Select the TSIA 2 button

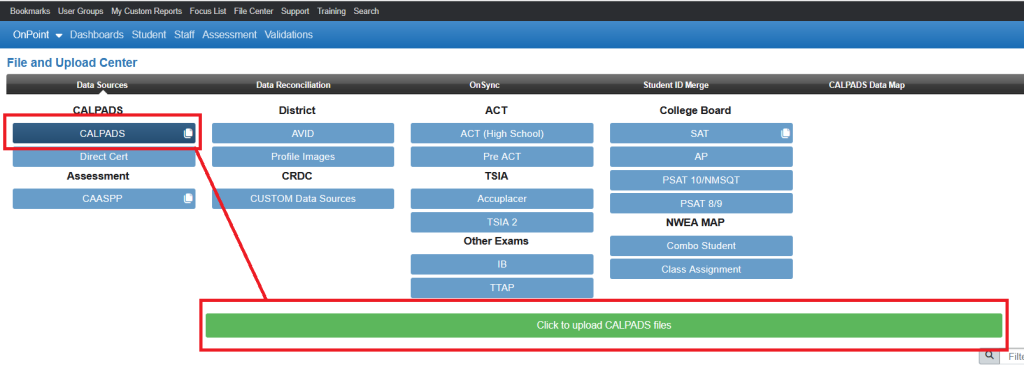(502, 222)
